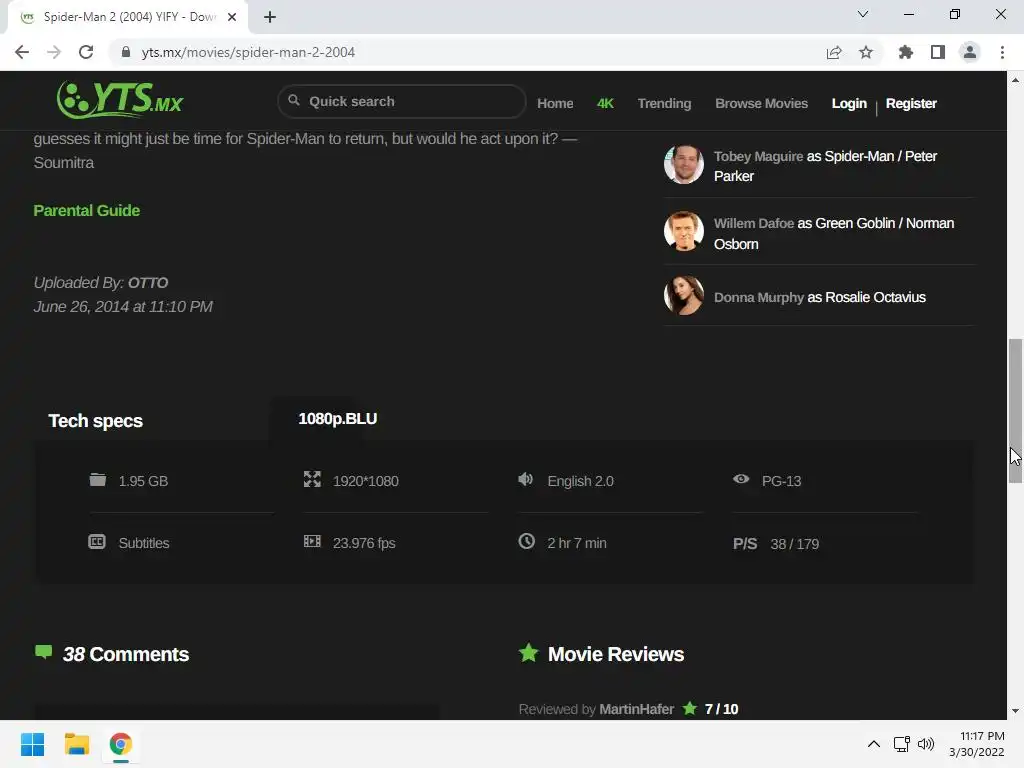Click the closed captions Subtitles icon
The width and height of the screenshot is (1024, 768).
97,541
